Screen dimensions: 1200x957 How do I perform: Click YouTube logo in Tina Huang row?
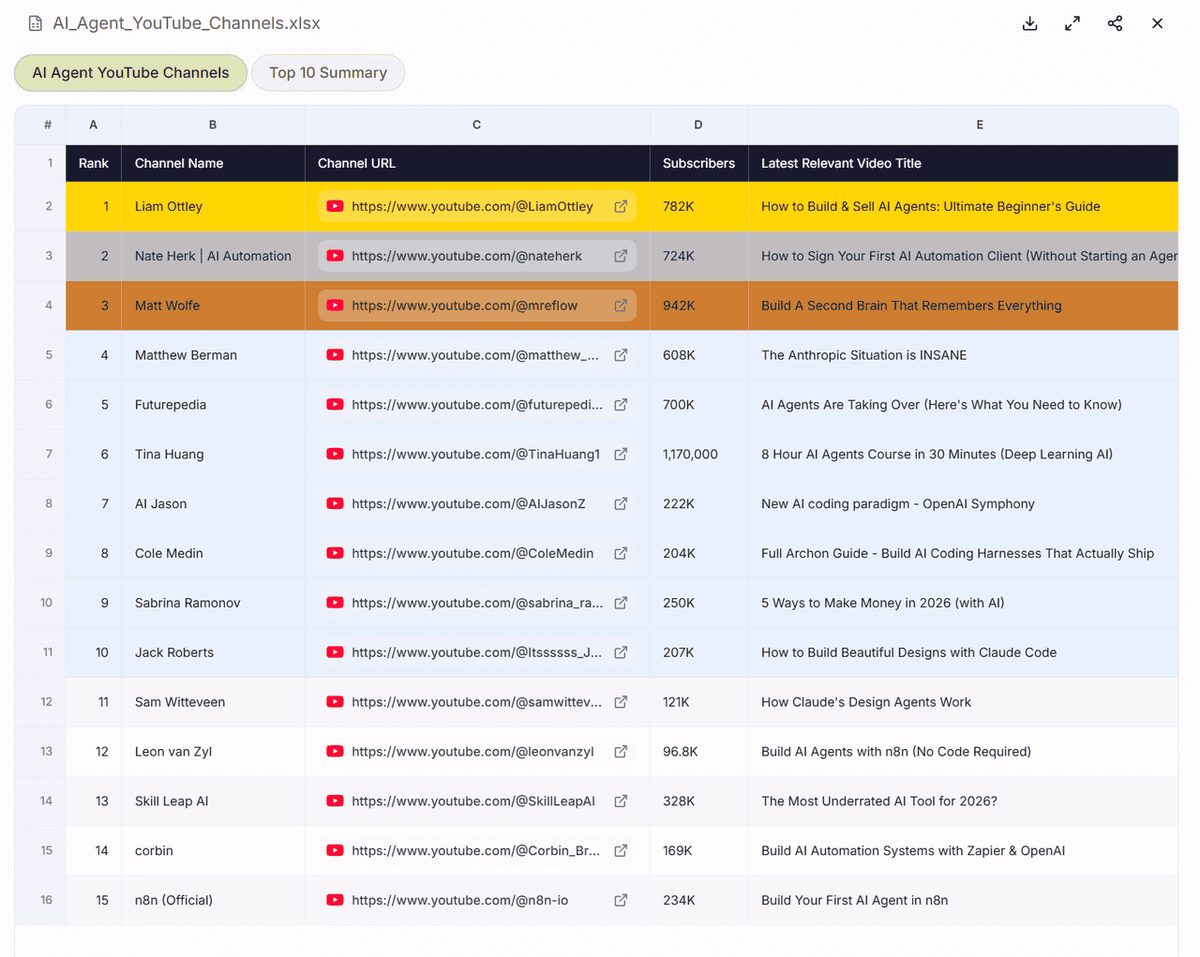point(335,454)
